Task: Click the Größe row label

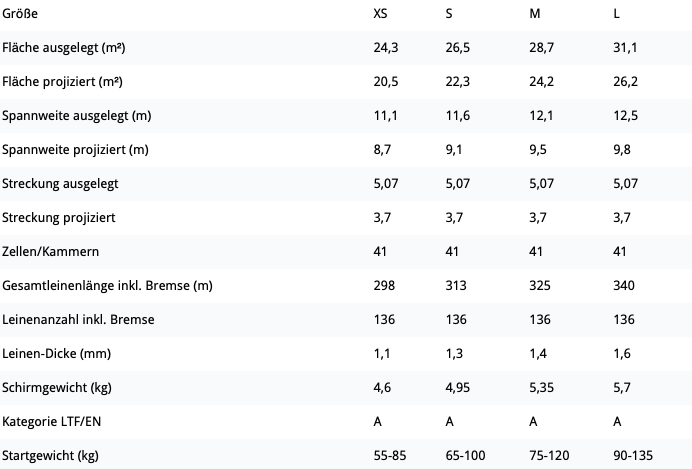Action: (x=20, y=14)
